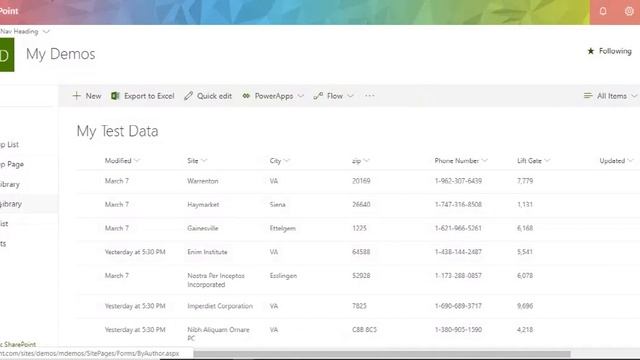This screenshot has height=360, width=640.
Task: Click the city cell Ettelgem
Action: (x=282, y=228)
